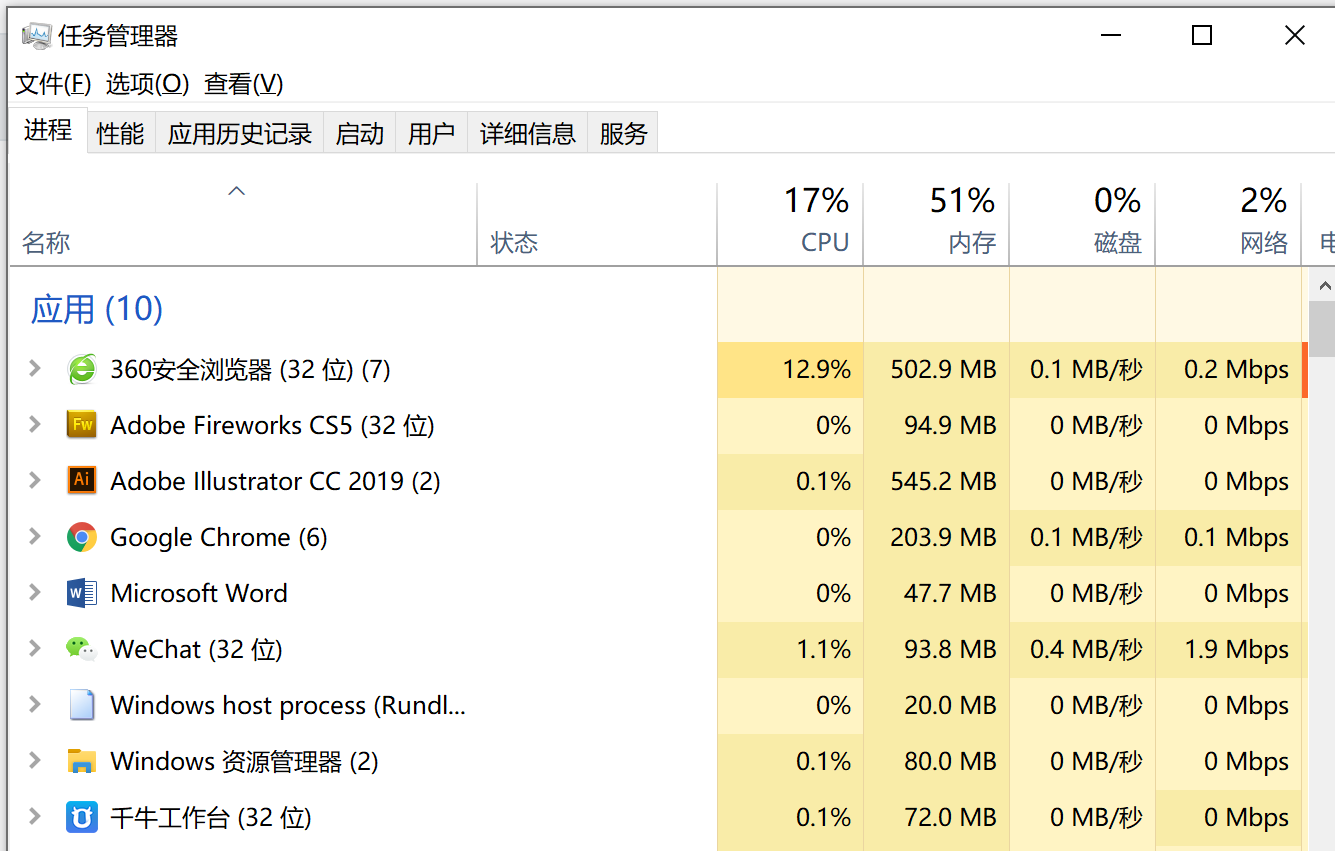1335x851 pixels.
Task: Click the scrollbar up arrow
Action: point(1322,284)
